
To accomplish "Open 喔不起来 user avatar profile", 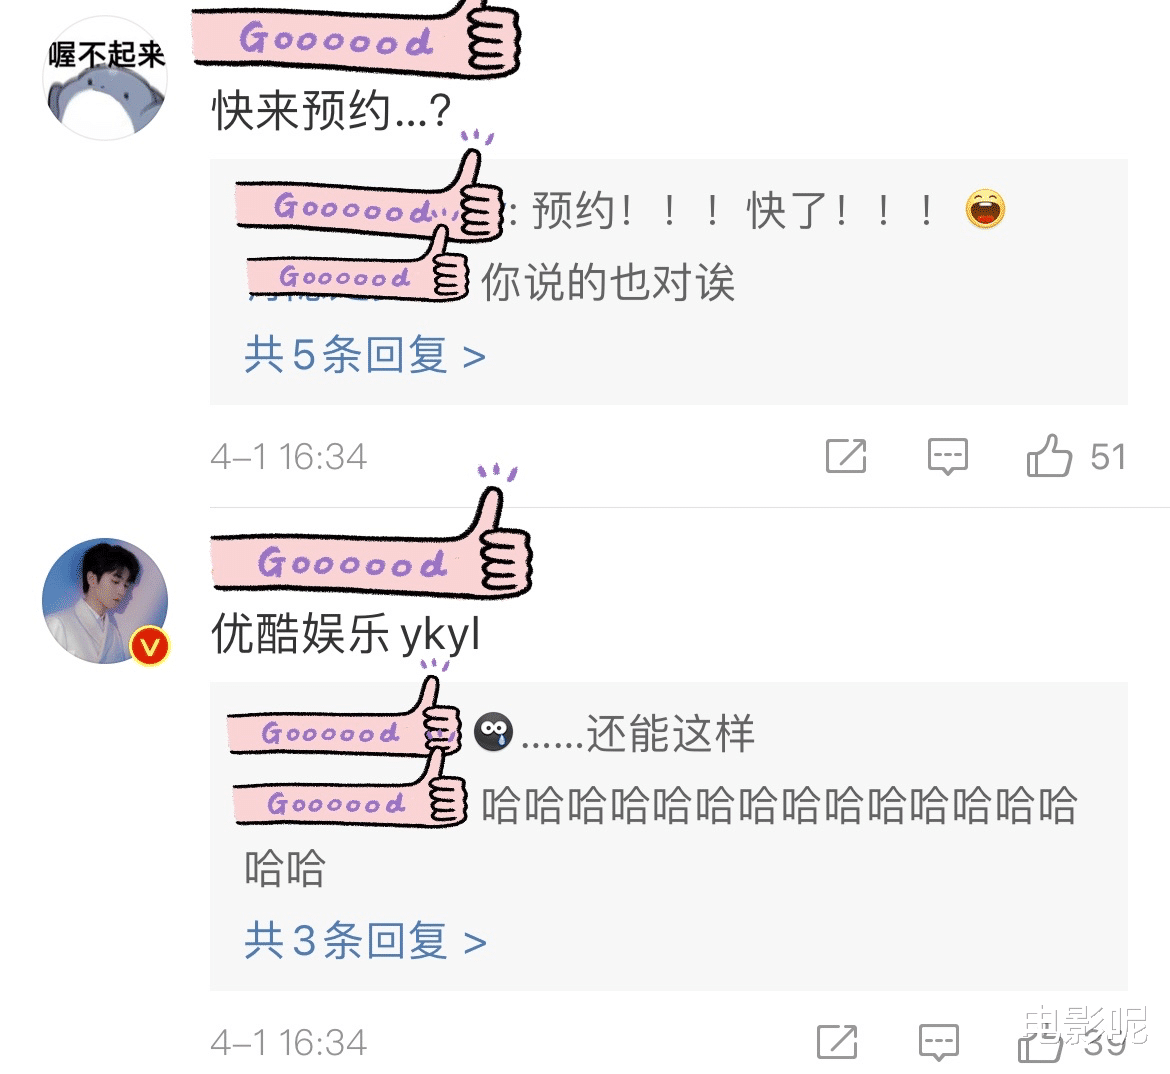I will pyautogui.click(x=104, y=78).
